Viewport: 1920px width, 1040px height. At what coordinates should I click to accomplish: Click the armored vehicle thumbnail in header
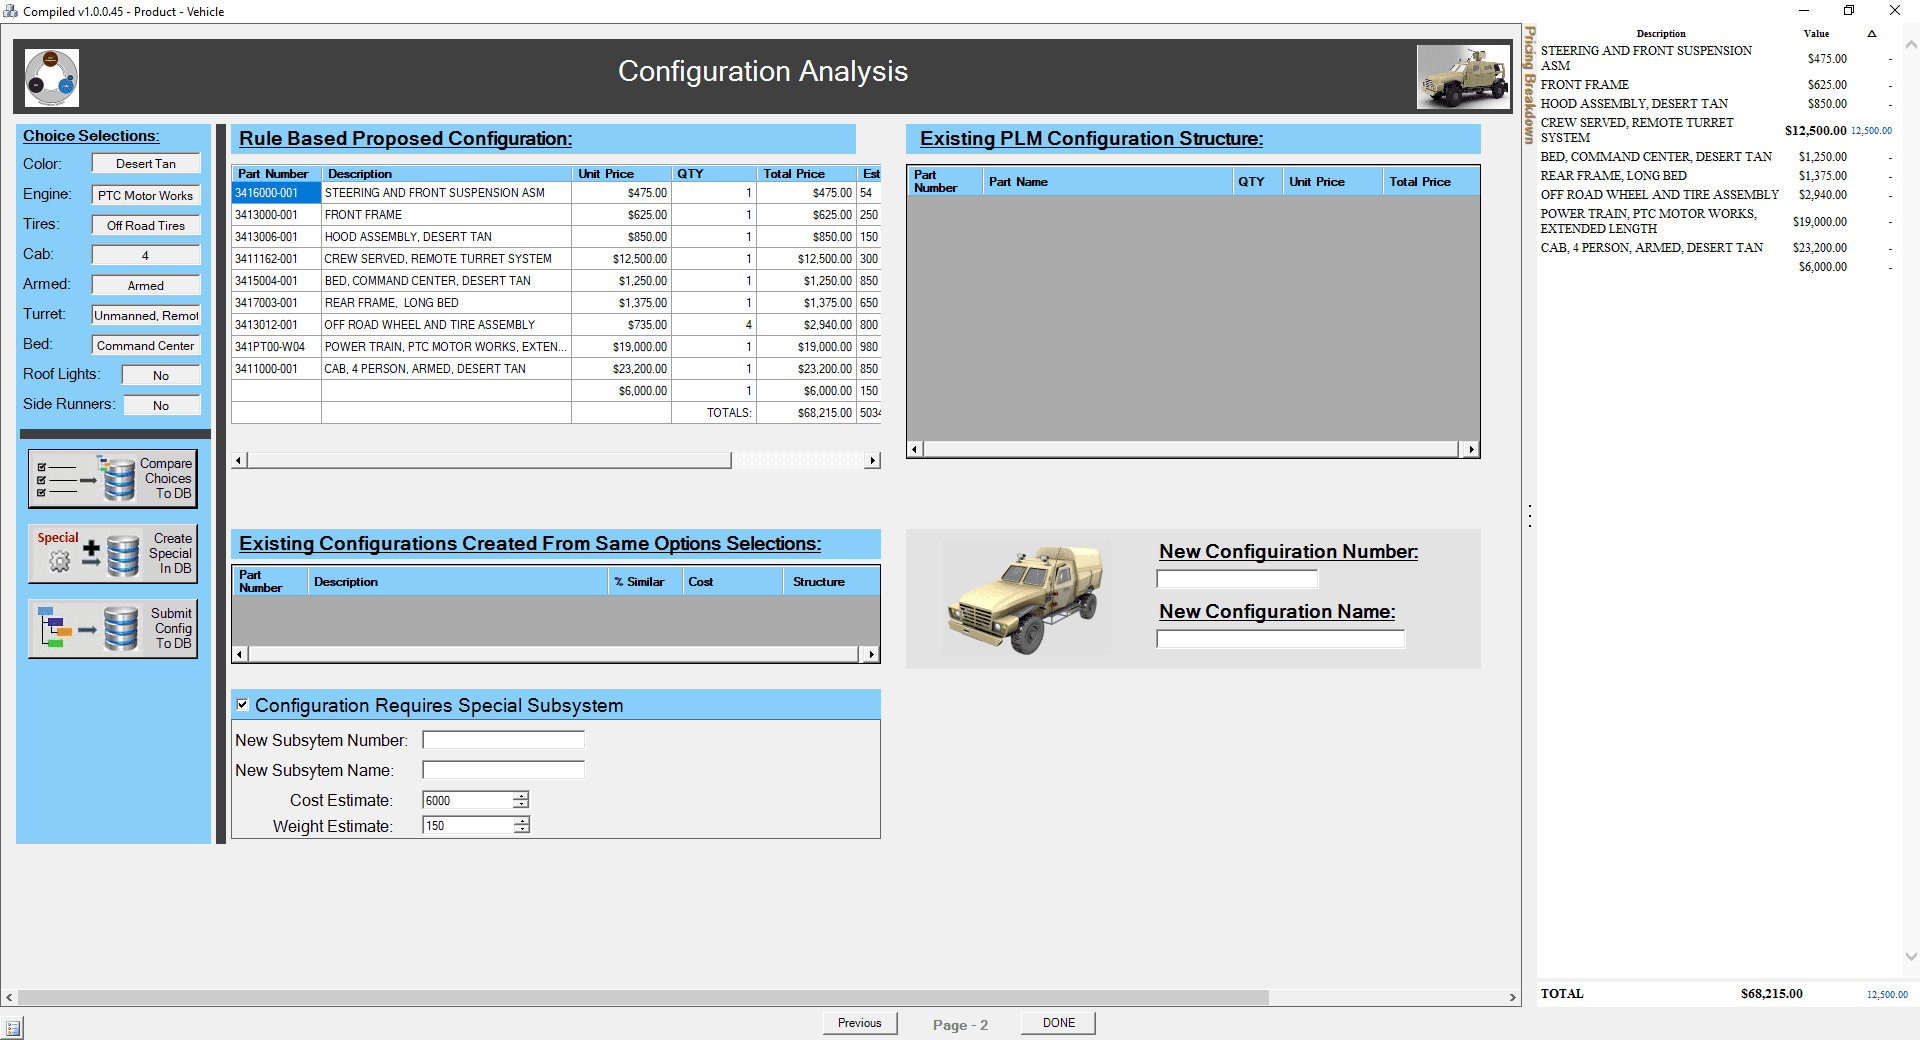tap(1463, 77)
